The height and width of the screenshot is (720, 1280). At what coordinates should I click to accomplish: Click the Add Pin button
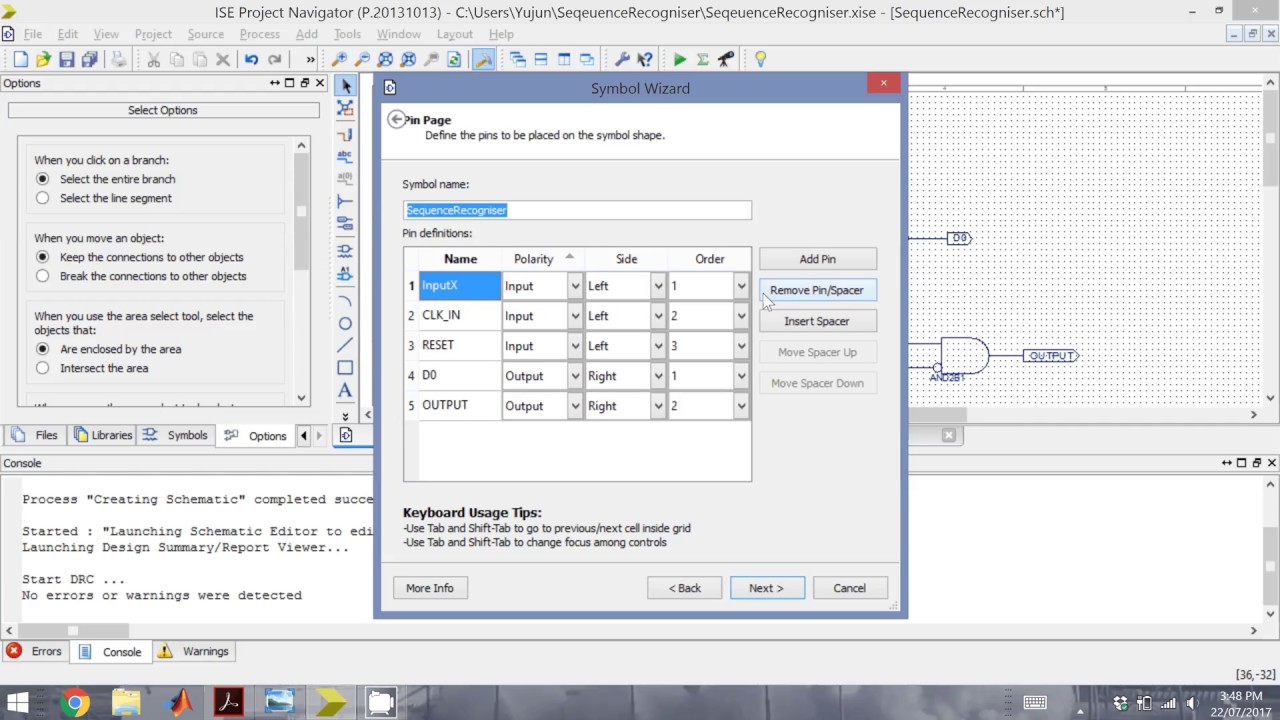[x=817, y=259]
